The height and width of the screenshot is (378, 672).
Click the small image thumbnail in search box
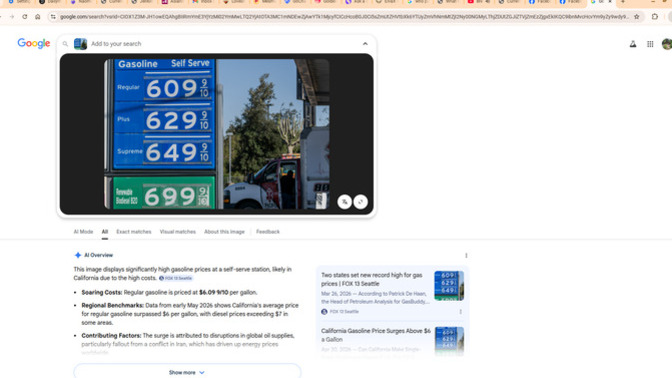(x=80, y=44)
